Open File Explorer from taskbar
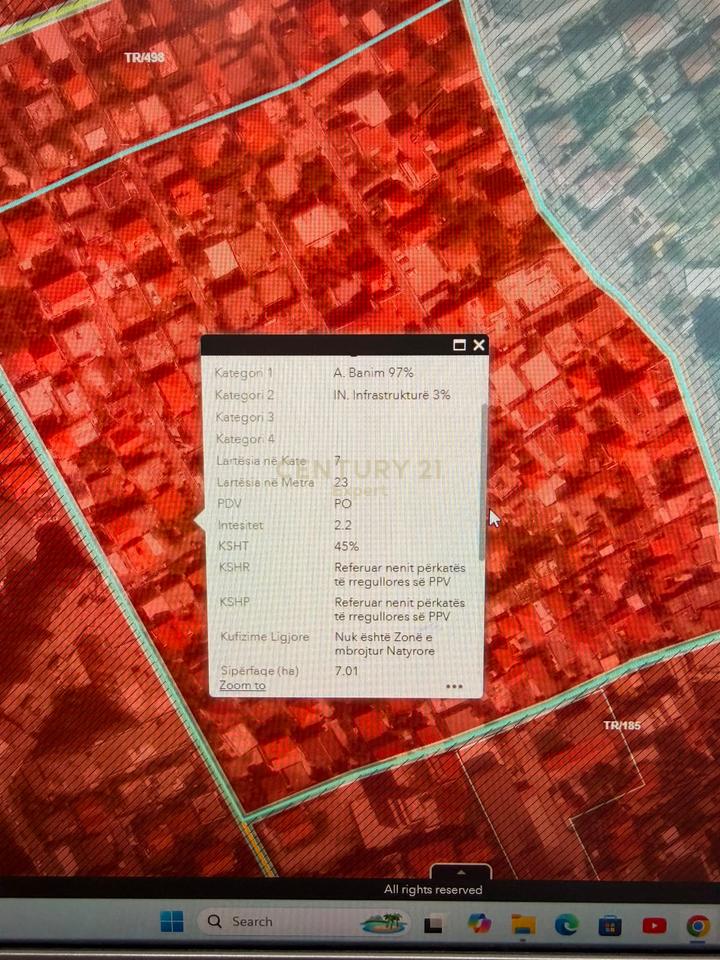 (x=523, y=924)
